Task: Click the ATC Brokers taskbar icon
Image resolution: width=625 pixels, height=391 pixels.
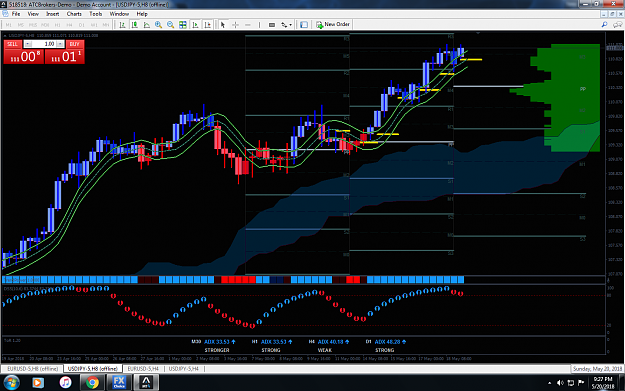Action: click(x=146, y=383)
